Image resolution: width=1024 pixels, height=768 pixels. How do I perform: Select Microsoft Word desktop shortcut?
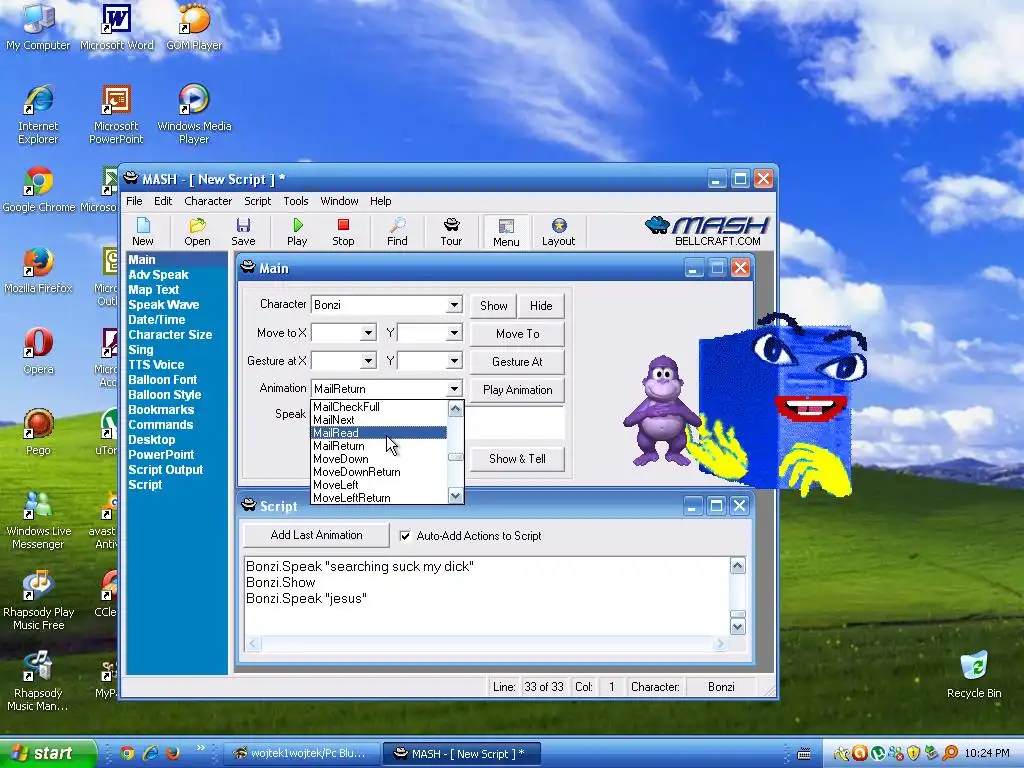click(x=117, y=27)
